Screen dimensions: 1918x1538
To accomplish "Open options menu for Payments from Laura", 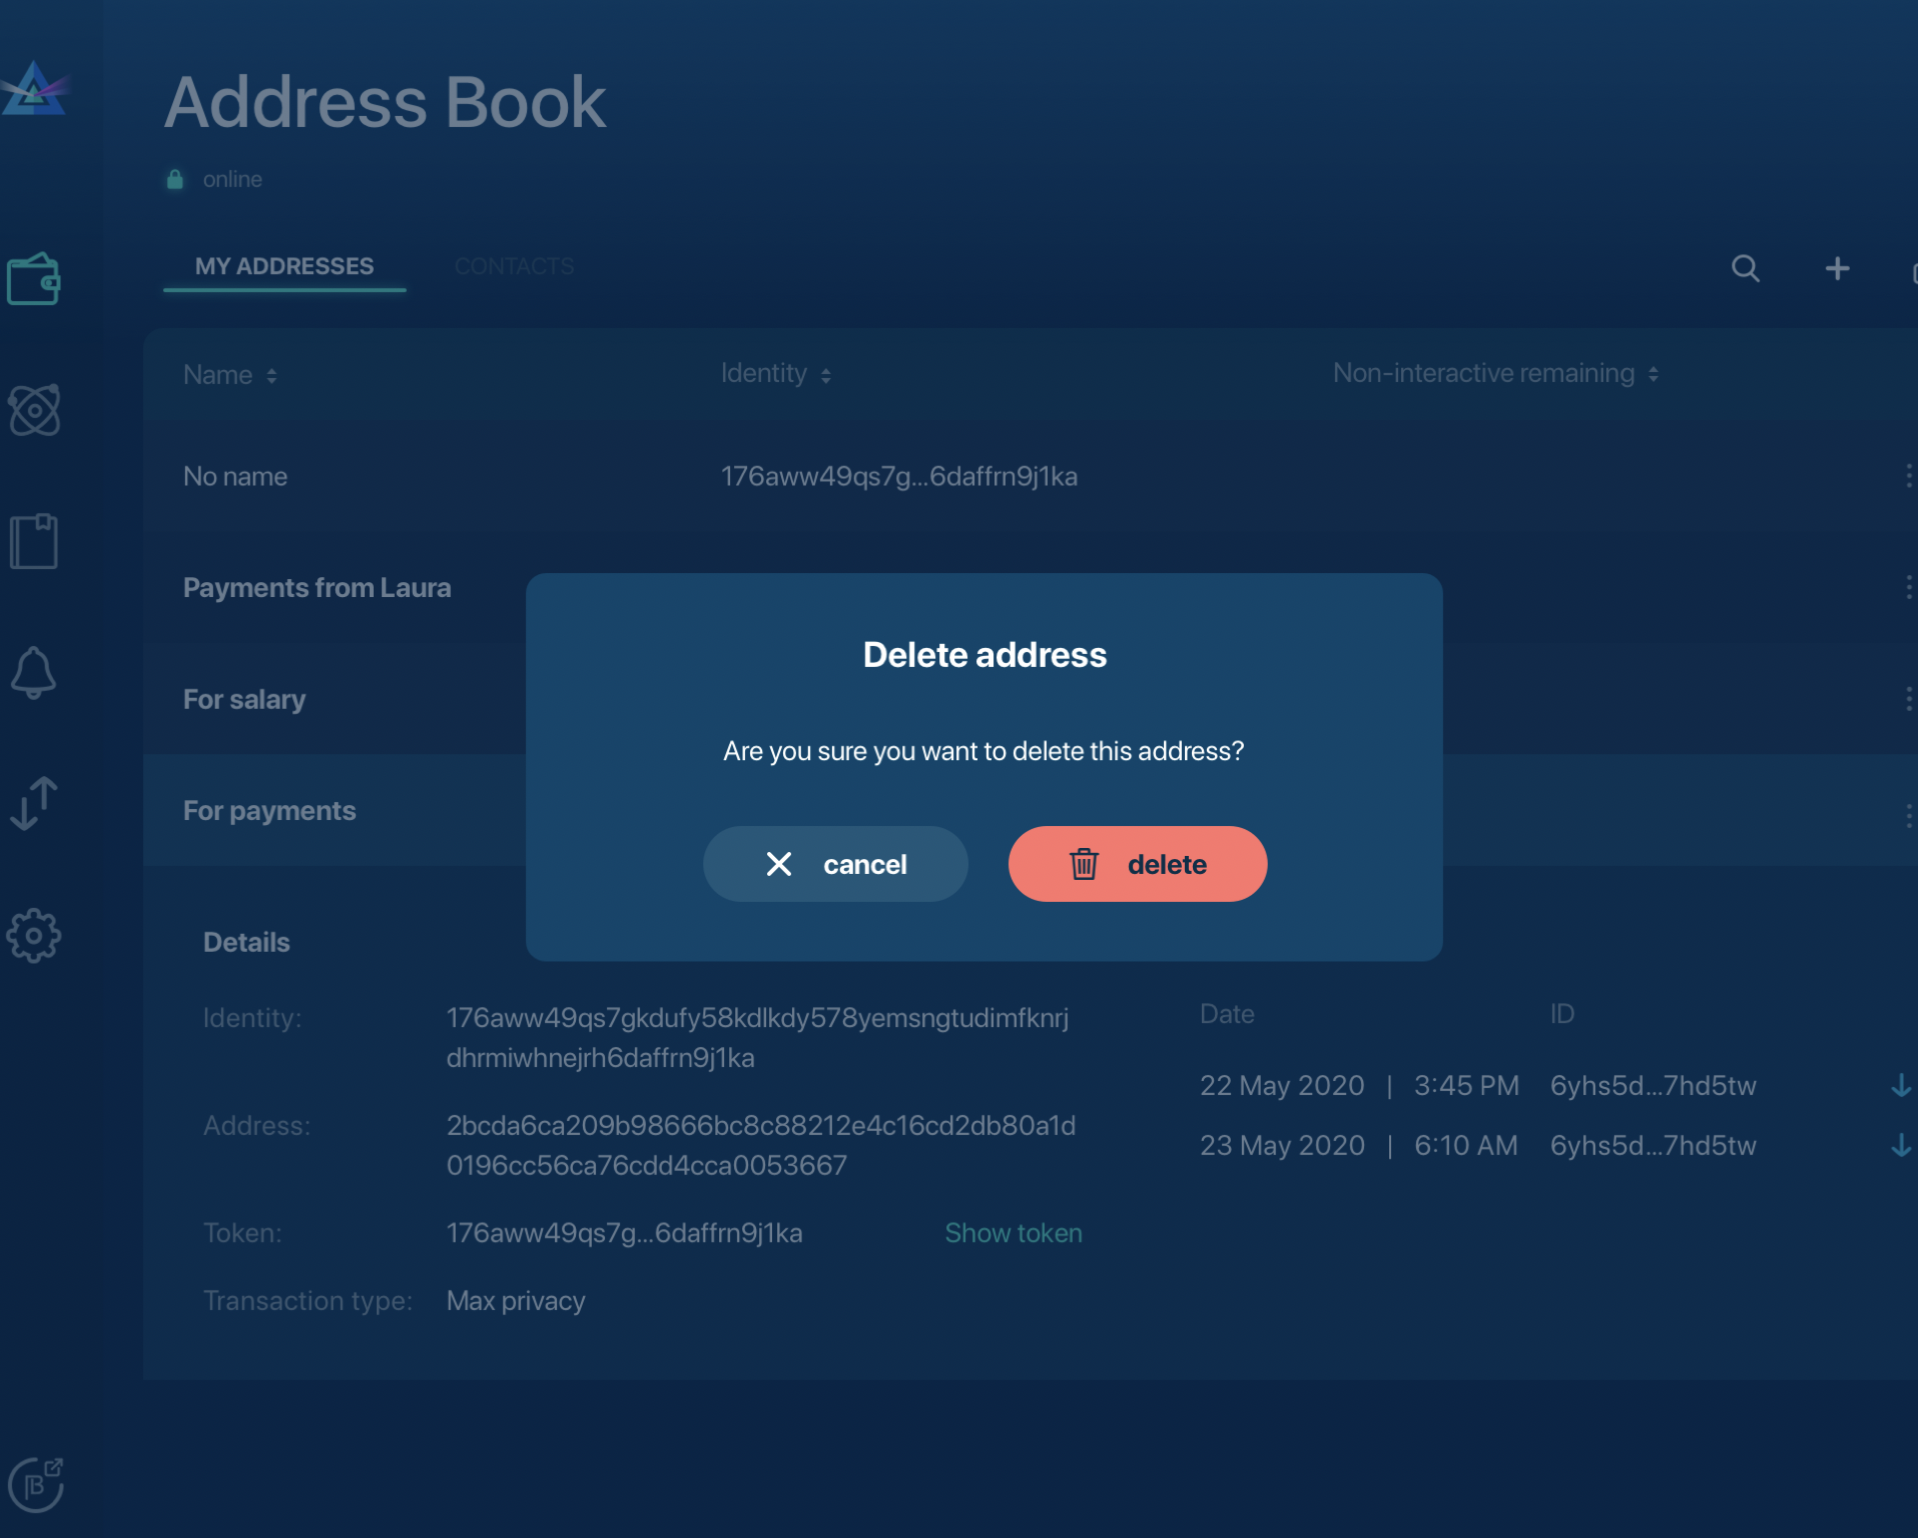I will (x=1909, y=588).
